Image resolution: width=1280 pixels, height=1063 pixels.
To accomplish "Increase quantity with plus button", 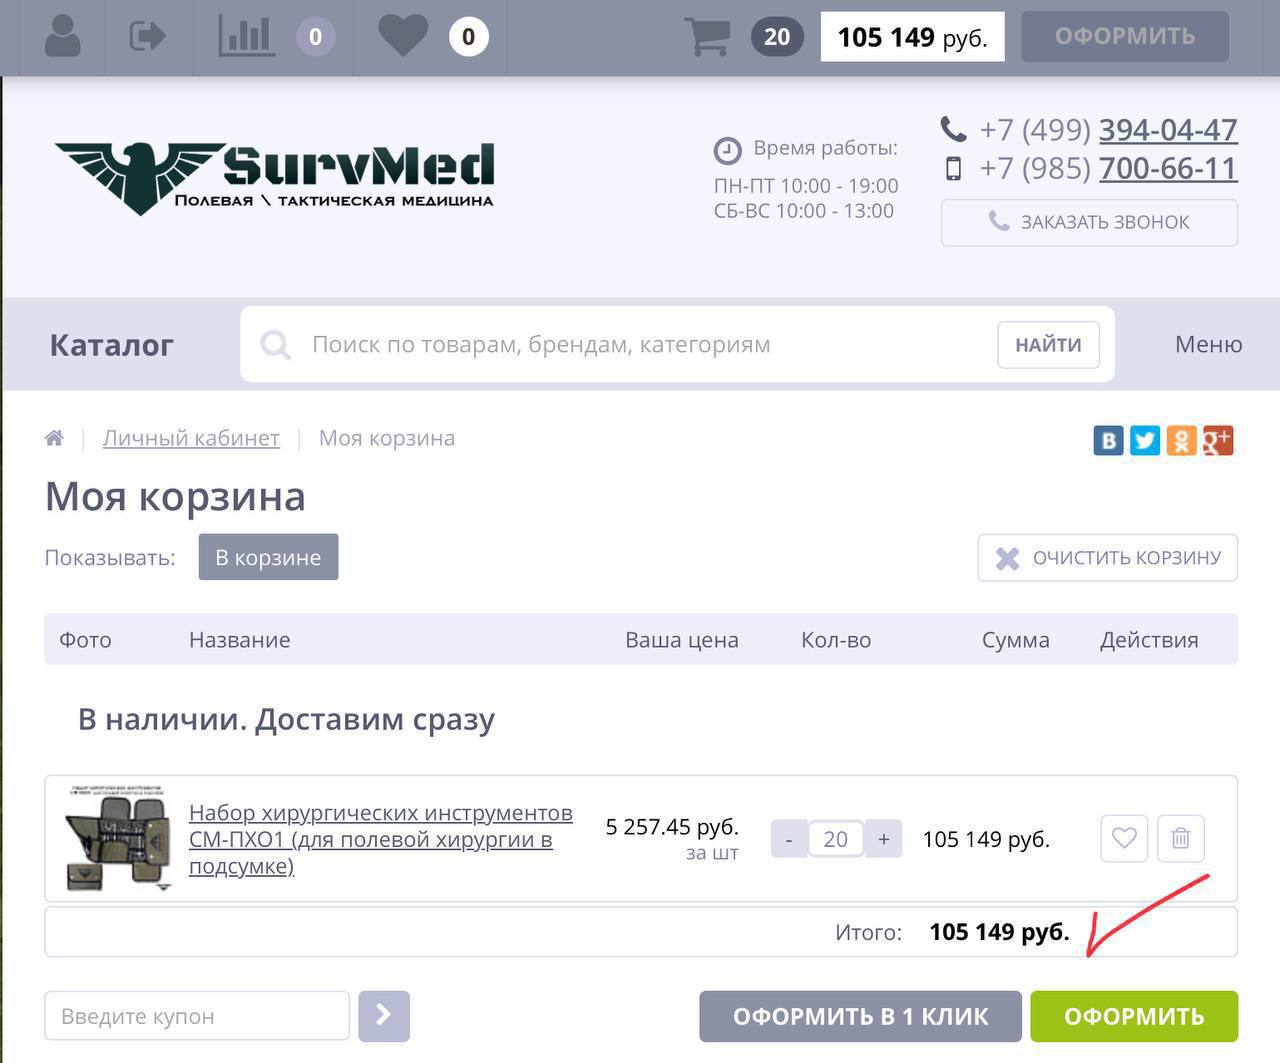I will pos(883,839).
